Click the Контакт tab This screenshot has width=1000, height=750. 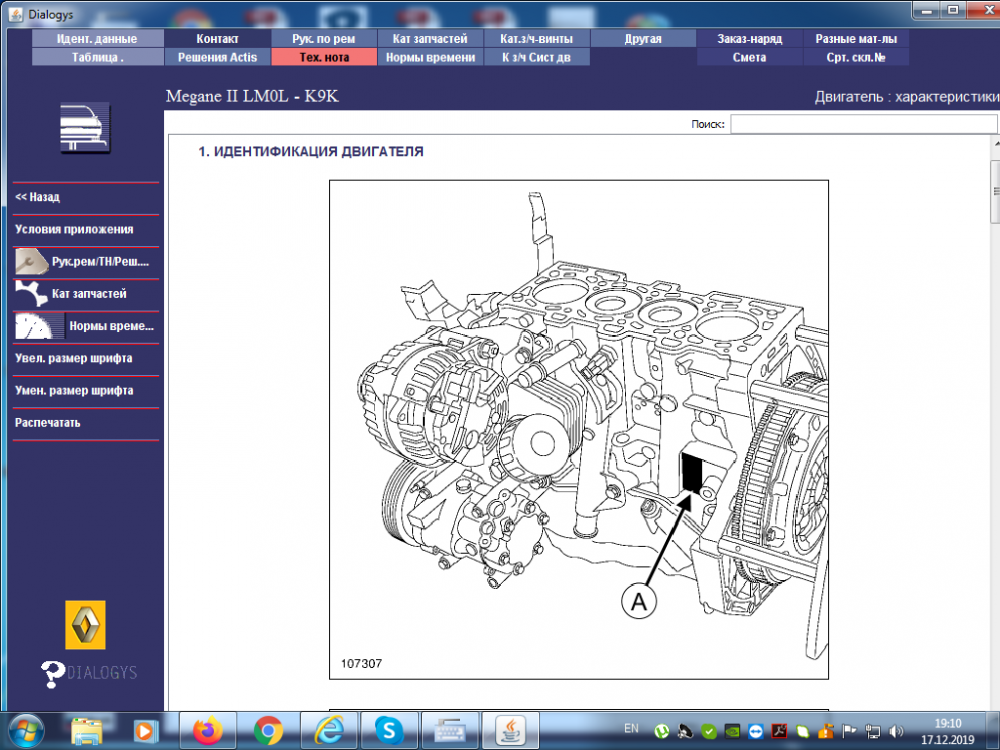[217, 39]
